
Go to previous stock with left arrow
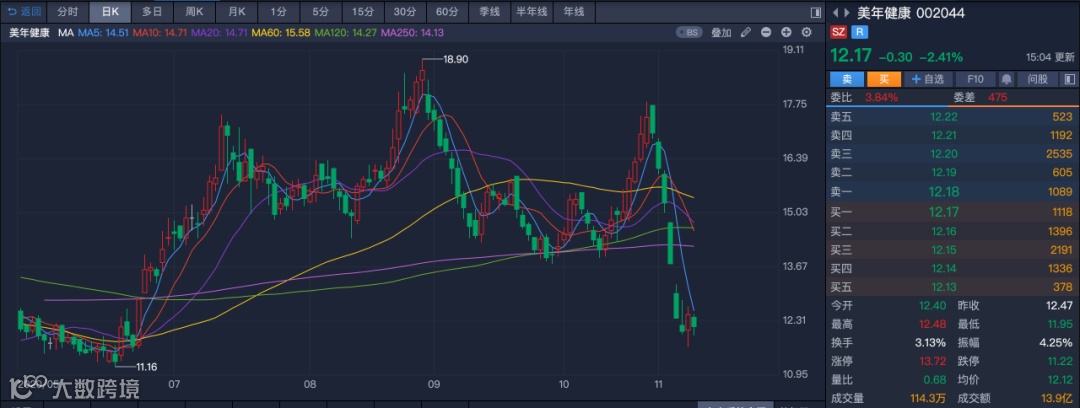(835, 12)
